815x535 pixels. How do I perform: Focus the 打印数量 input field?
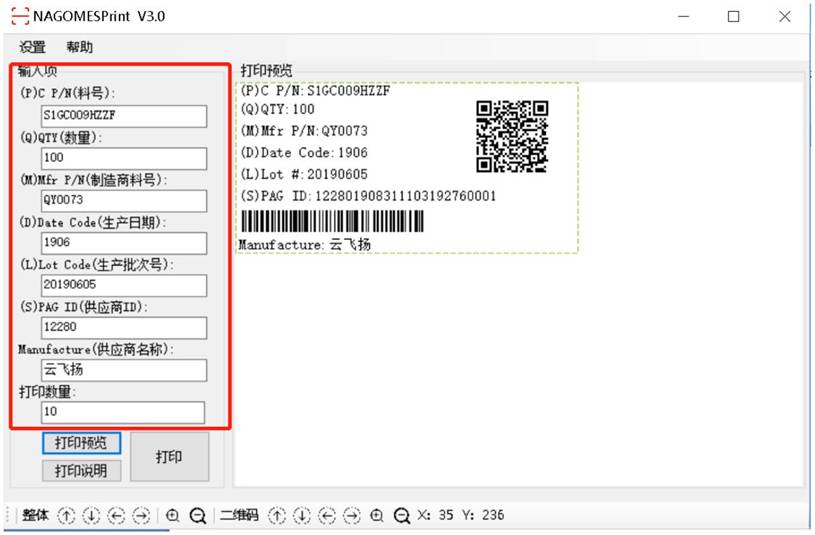pyautogui.click(x=123, y=412)
